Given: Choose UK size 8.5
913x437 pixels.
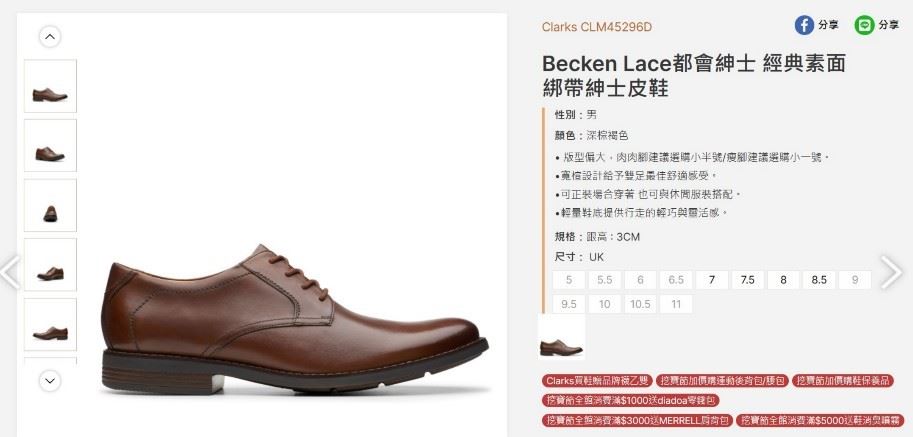Looking at the screenshot, I should point(819,280).
